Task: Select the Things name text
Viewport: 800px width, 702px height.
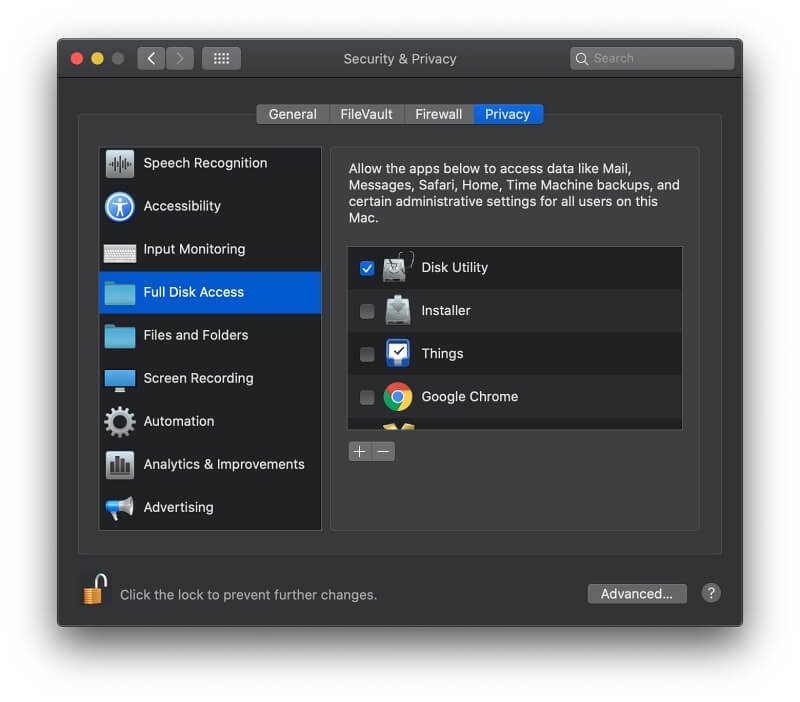Action: (442, 354)
